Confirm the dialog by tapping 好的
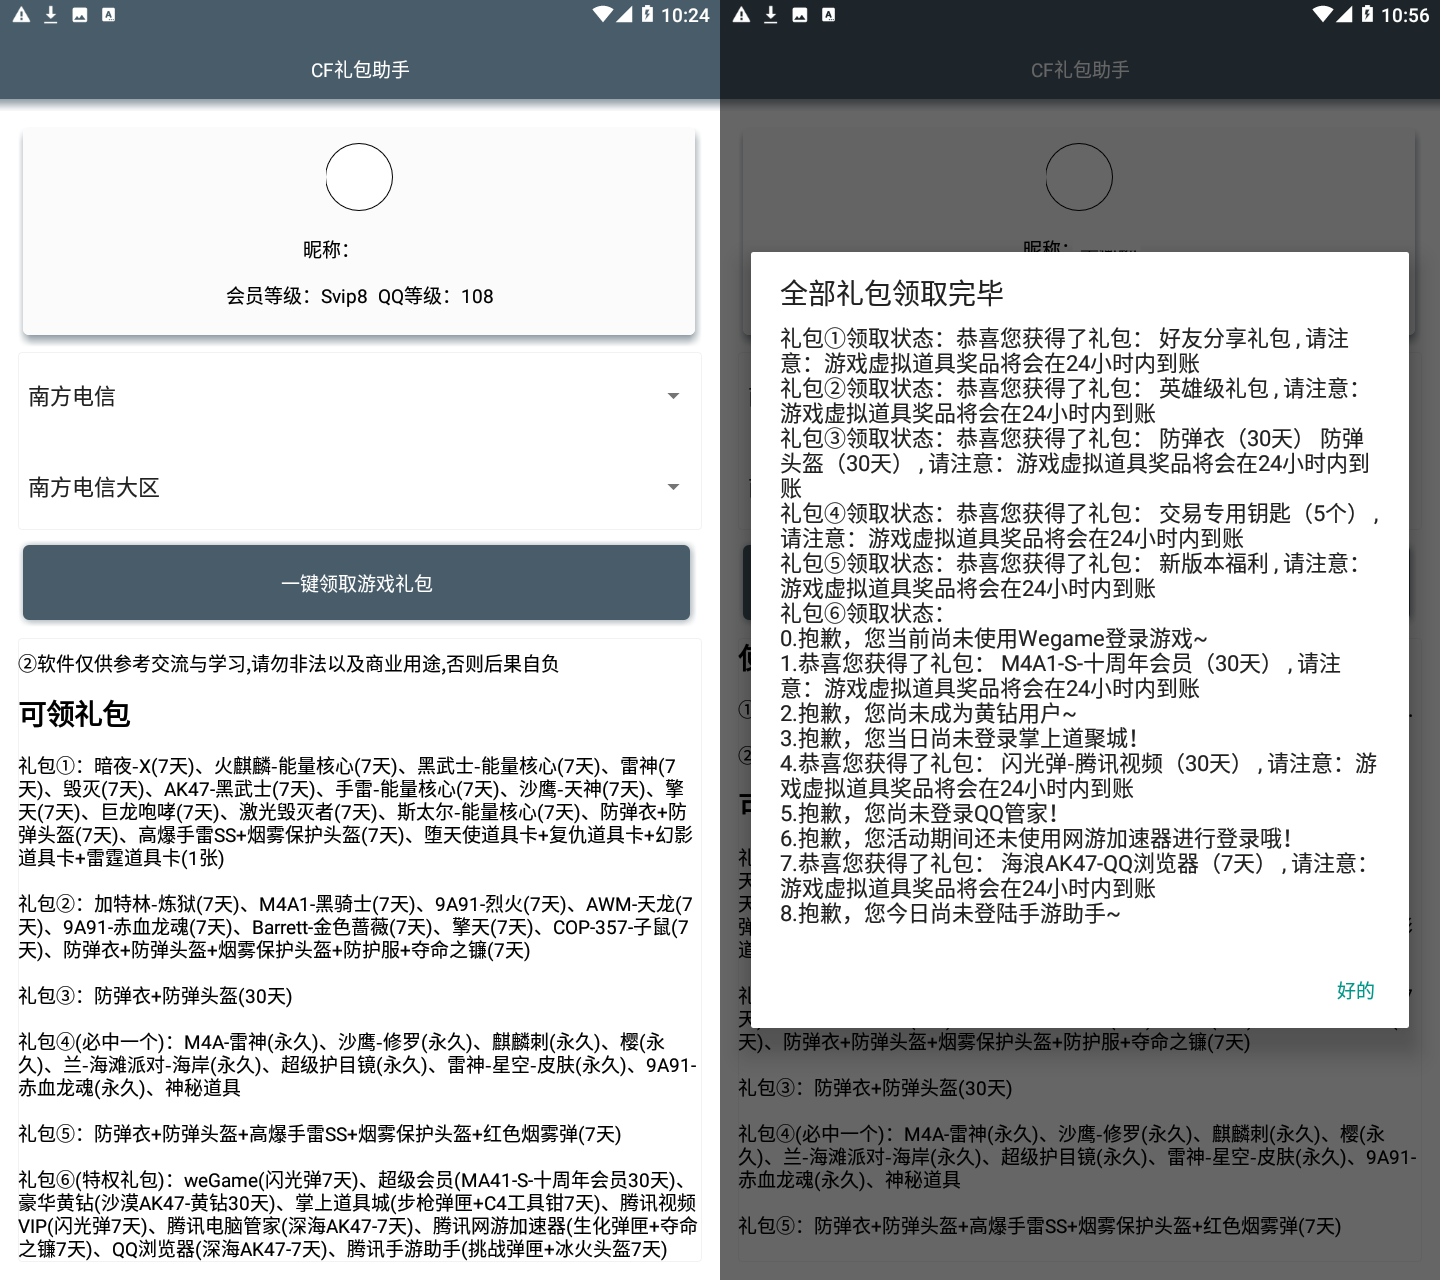 (x=1355, y=990)
